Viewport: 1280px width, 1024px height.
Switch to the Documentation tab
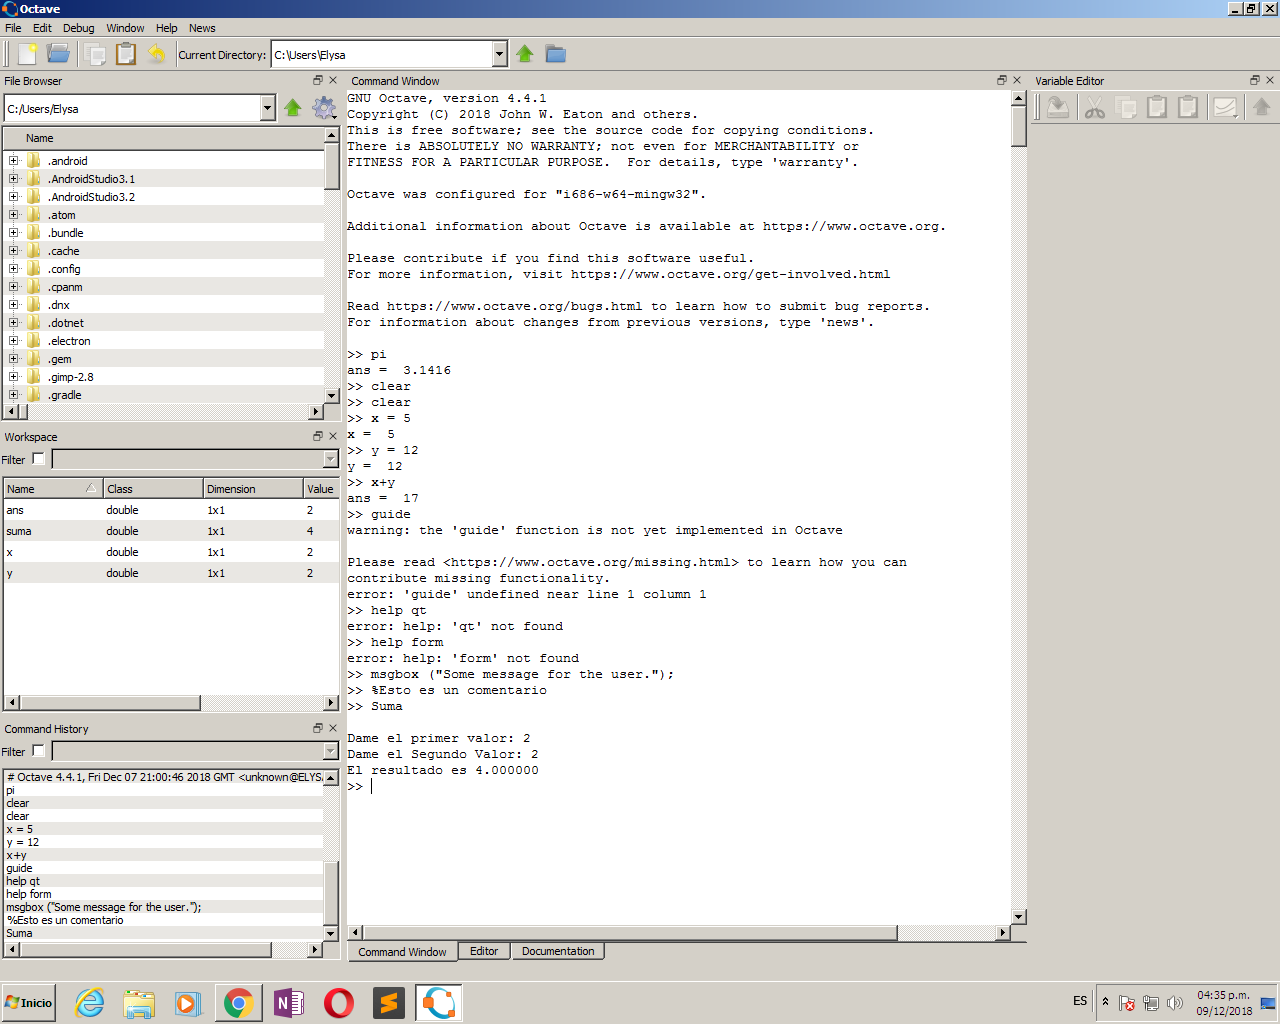pos(558,951)
